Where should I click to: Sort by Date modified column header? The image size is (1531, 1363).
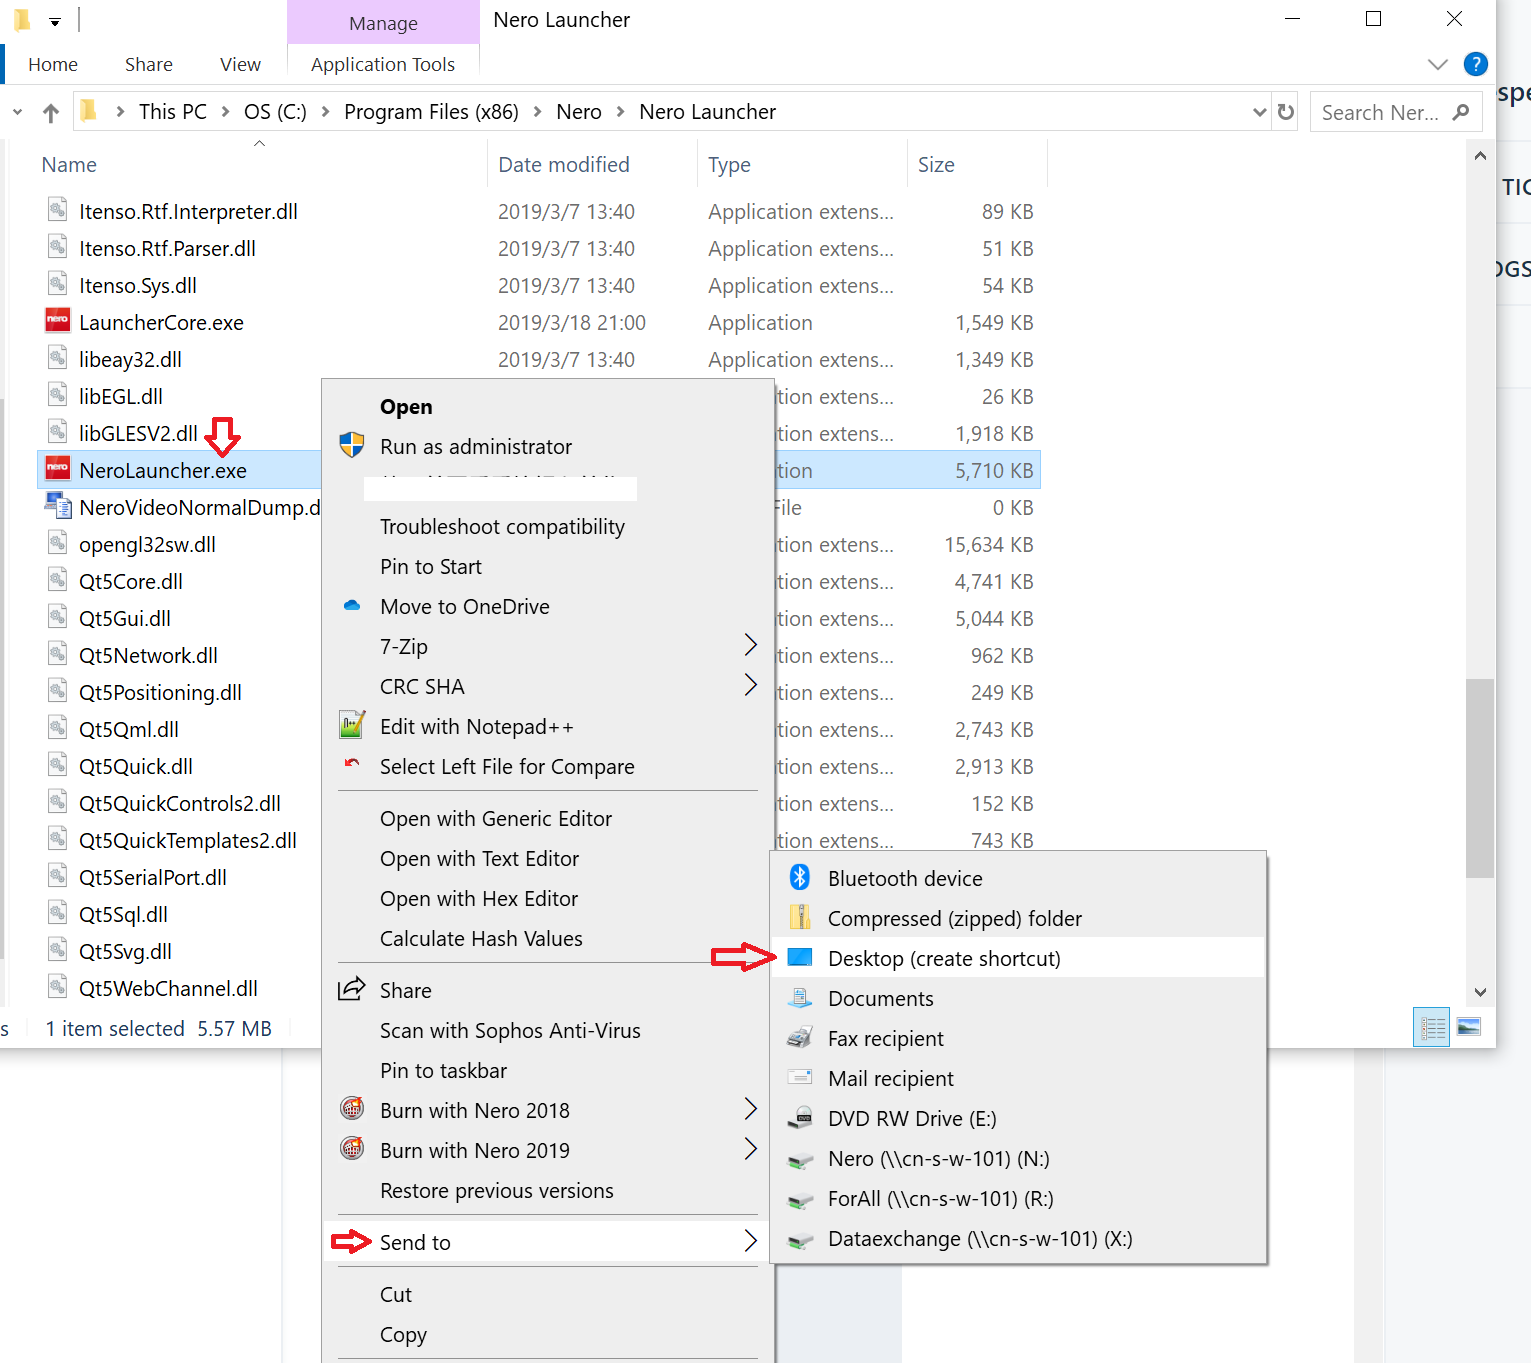point(564,165)
